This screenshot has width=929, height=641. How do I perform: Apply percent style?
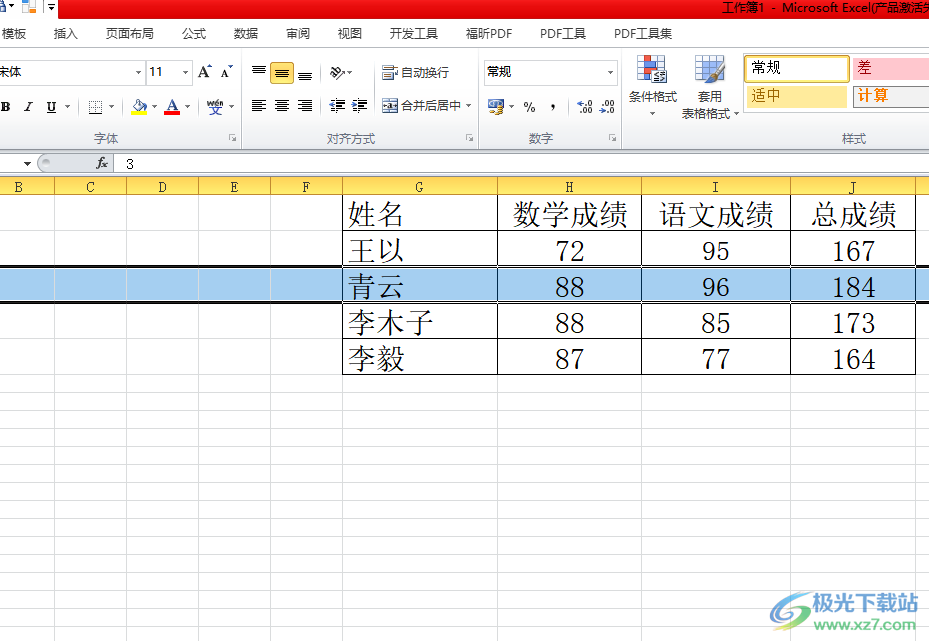coord(530,107)
